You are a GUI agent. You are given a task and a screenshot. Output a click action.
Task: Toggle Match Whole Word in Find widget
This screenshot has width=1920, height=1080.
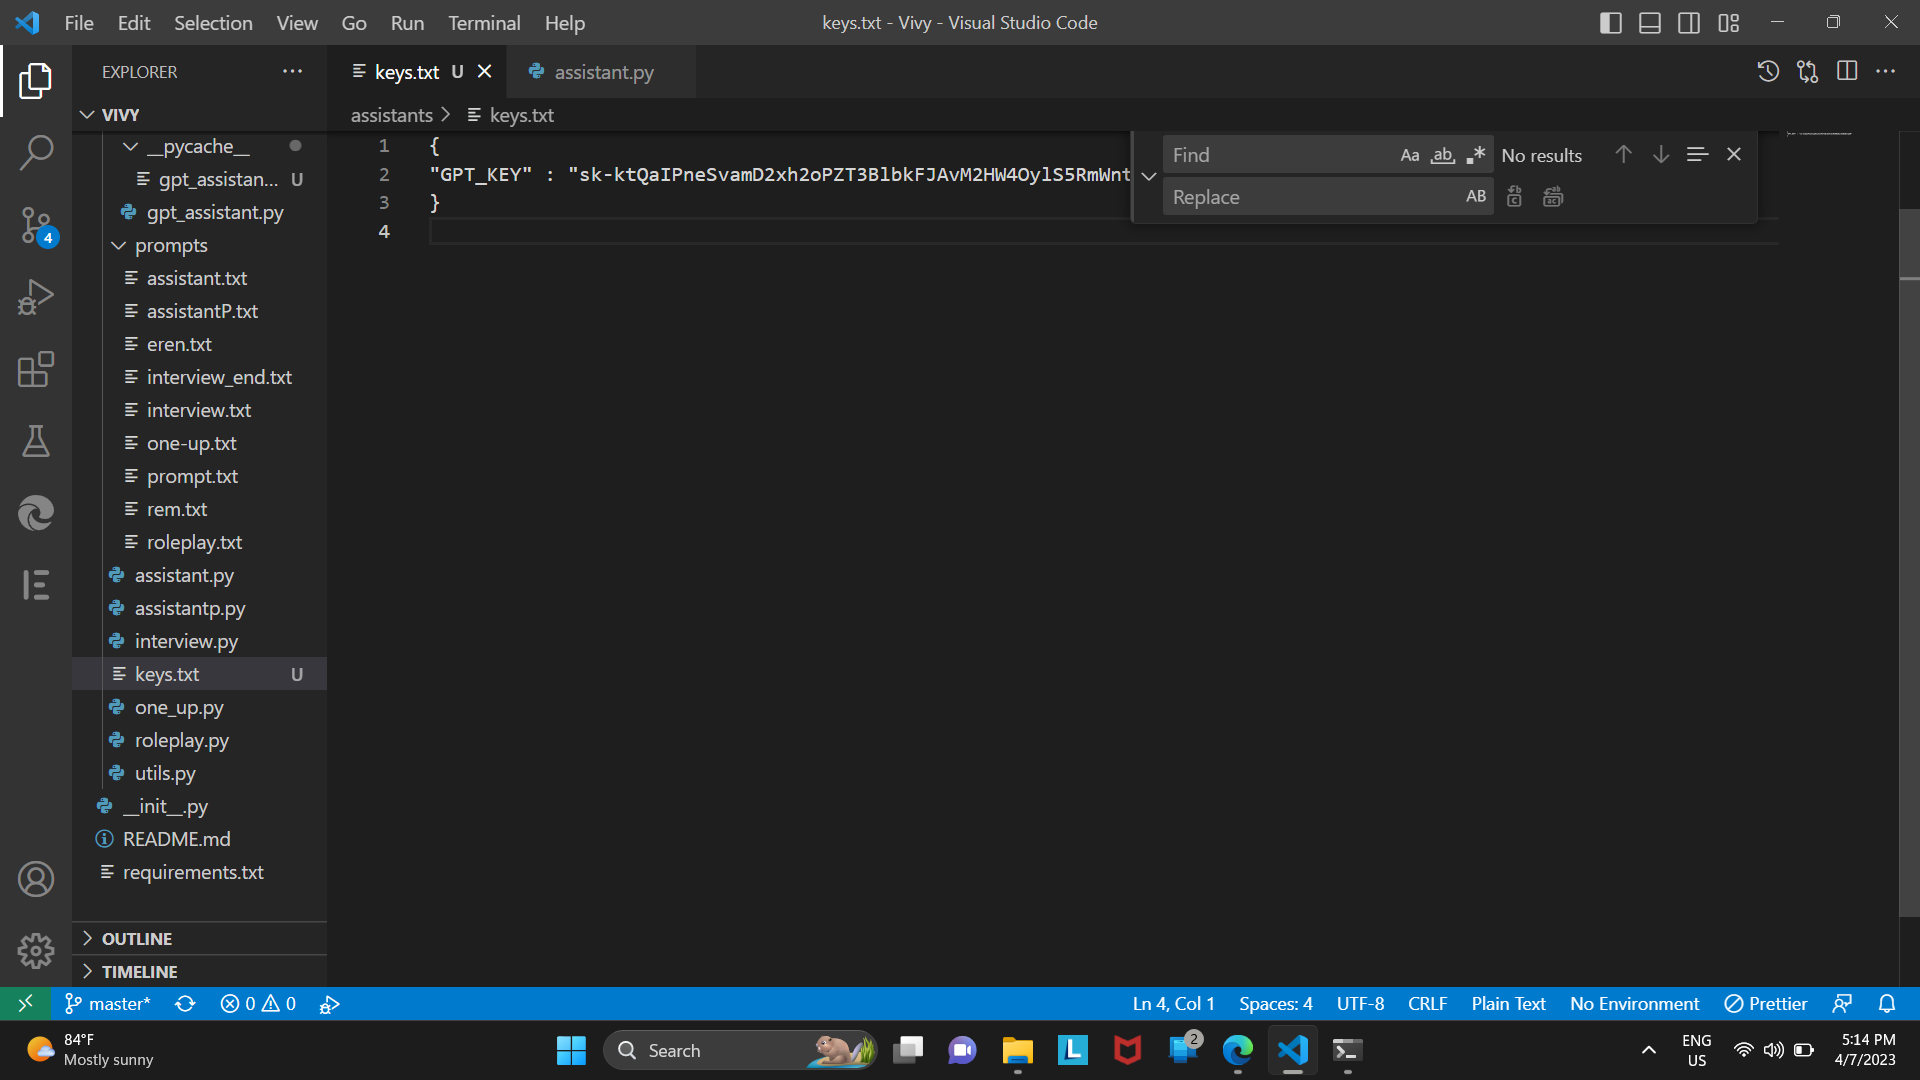(1443, 154)
